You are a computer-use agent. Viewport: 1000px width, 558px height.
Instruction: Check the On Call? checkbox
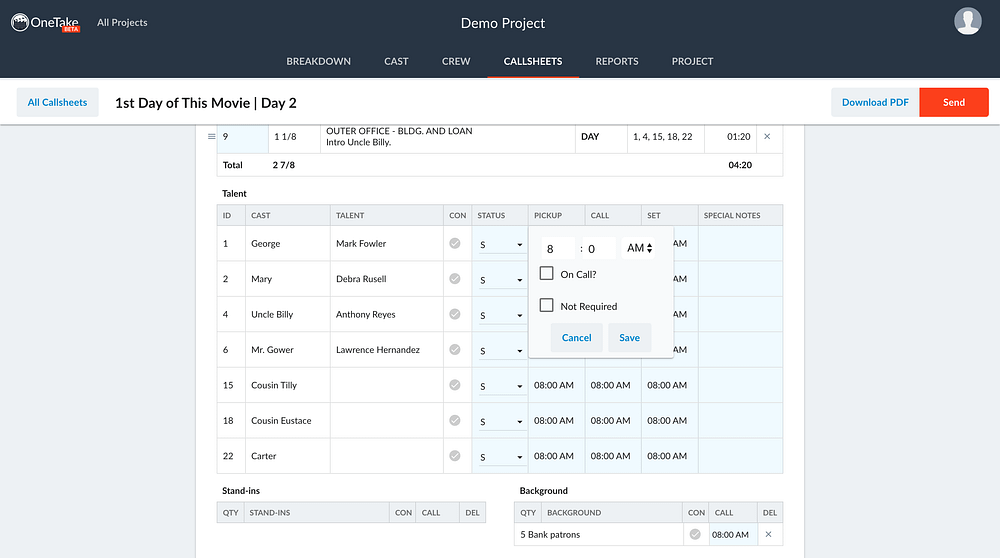[x=547, y=274]
